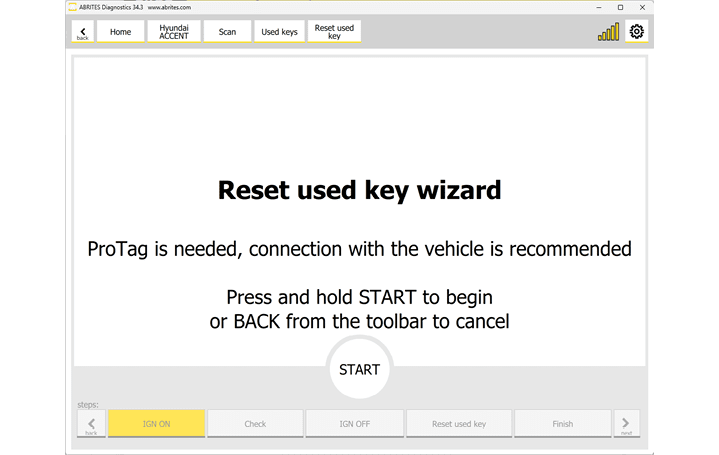Select the highlighted IGN ON step
This screenshot has height=455, width=719.
[x=156, y=424]
